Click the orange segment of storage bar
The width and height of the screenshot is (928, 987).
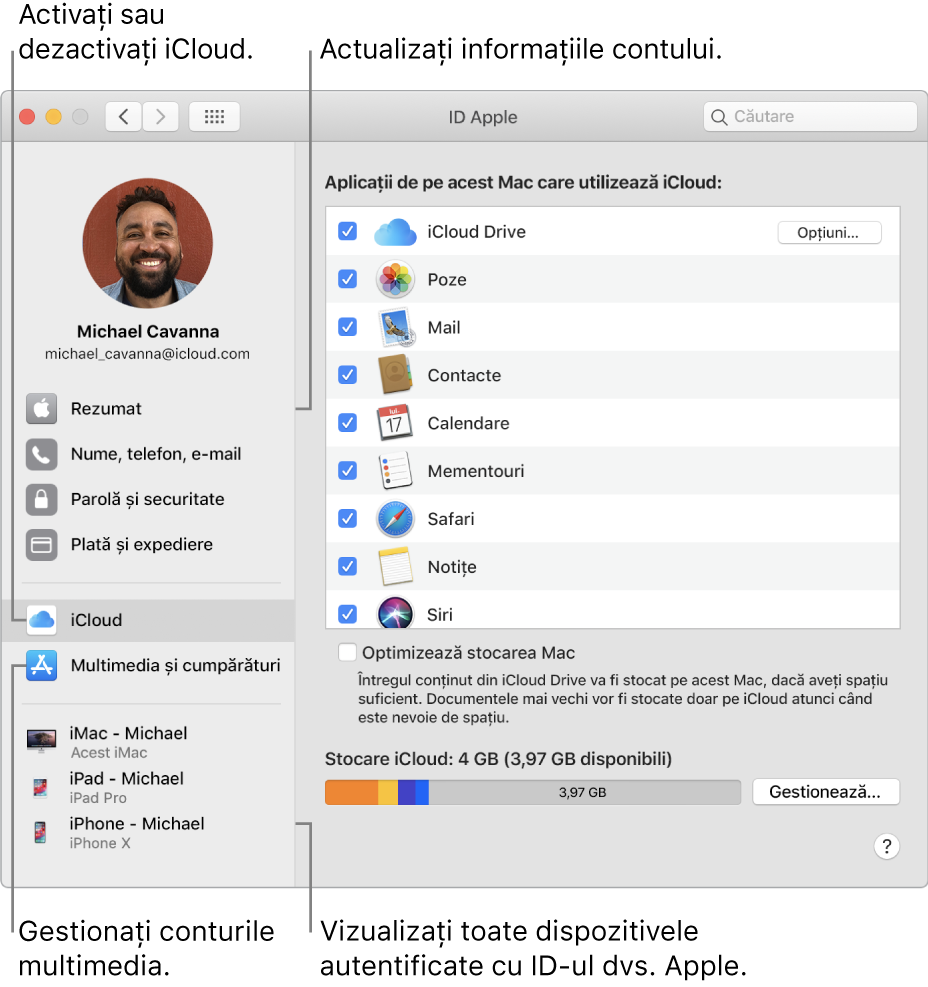(x=351, y=792)
